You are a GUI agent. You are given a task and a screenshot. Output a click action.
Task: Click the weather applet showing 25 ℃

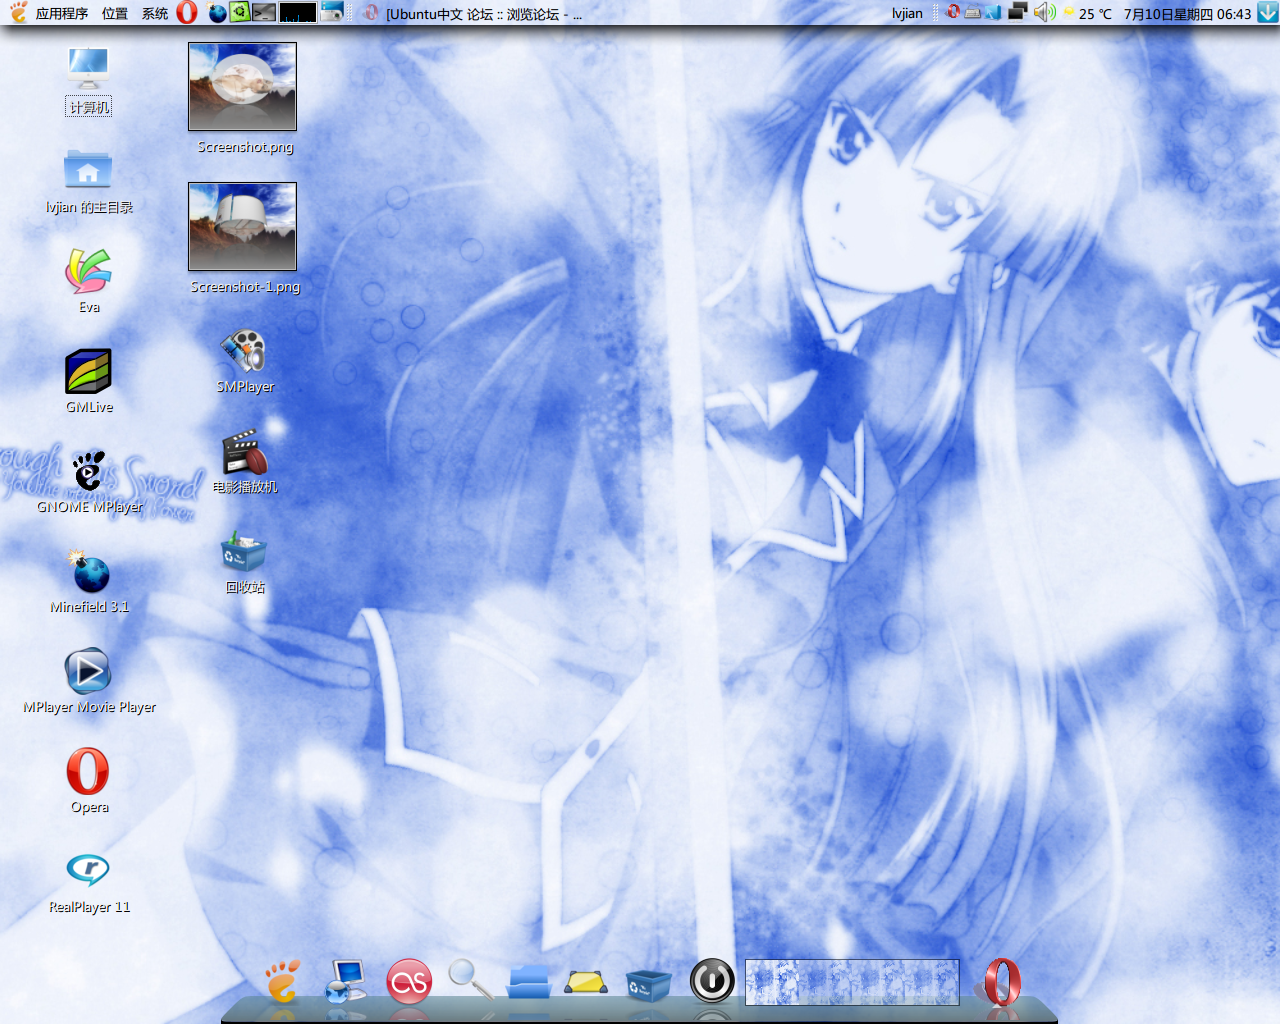tap(1088, 14)
